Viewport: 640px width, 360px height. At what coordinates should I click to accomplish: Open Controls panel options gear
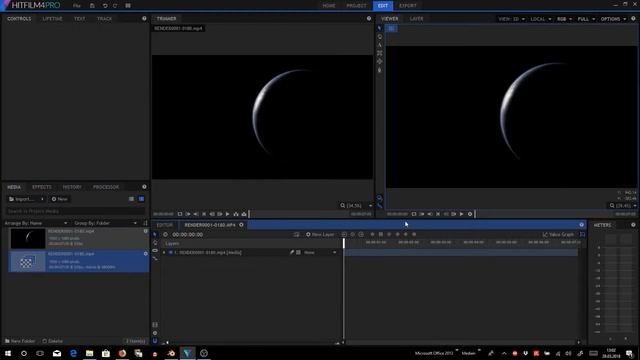(144, 18)
